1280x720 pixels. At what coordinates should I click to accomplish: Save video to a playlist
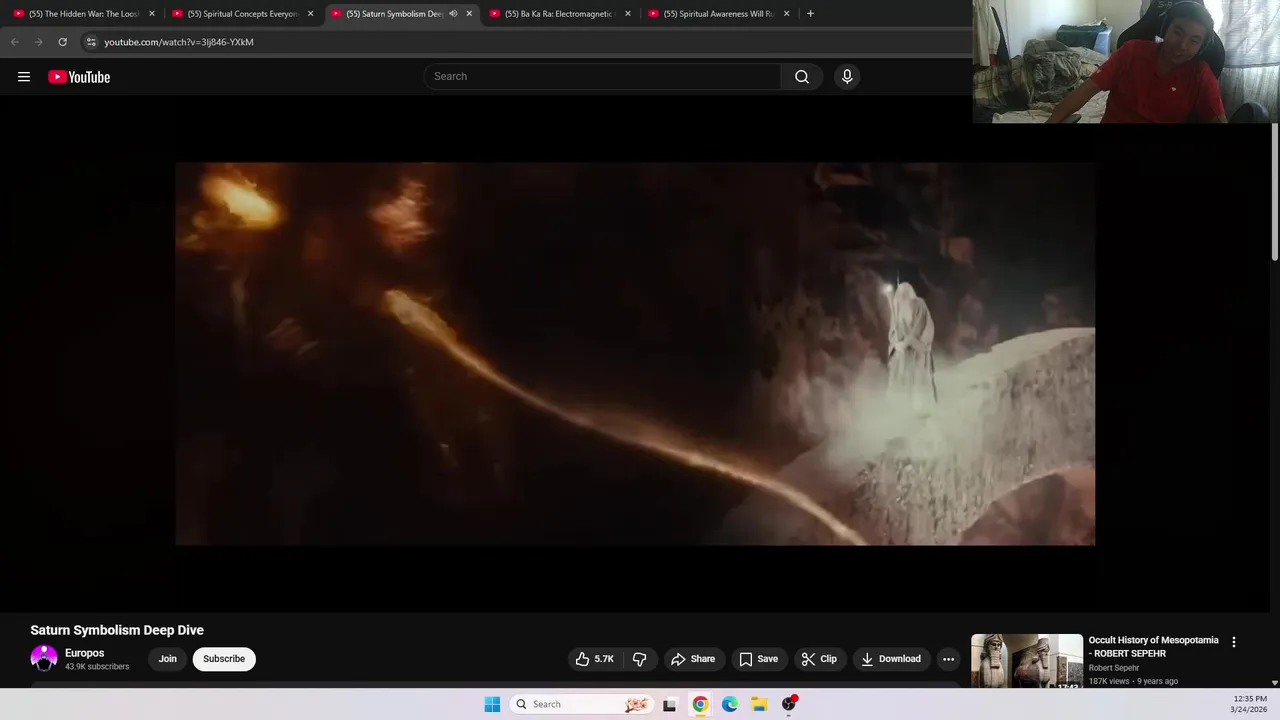[759, 659]
